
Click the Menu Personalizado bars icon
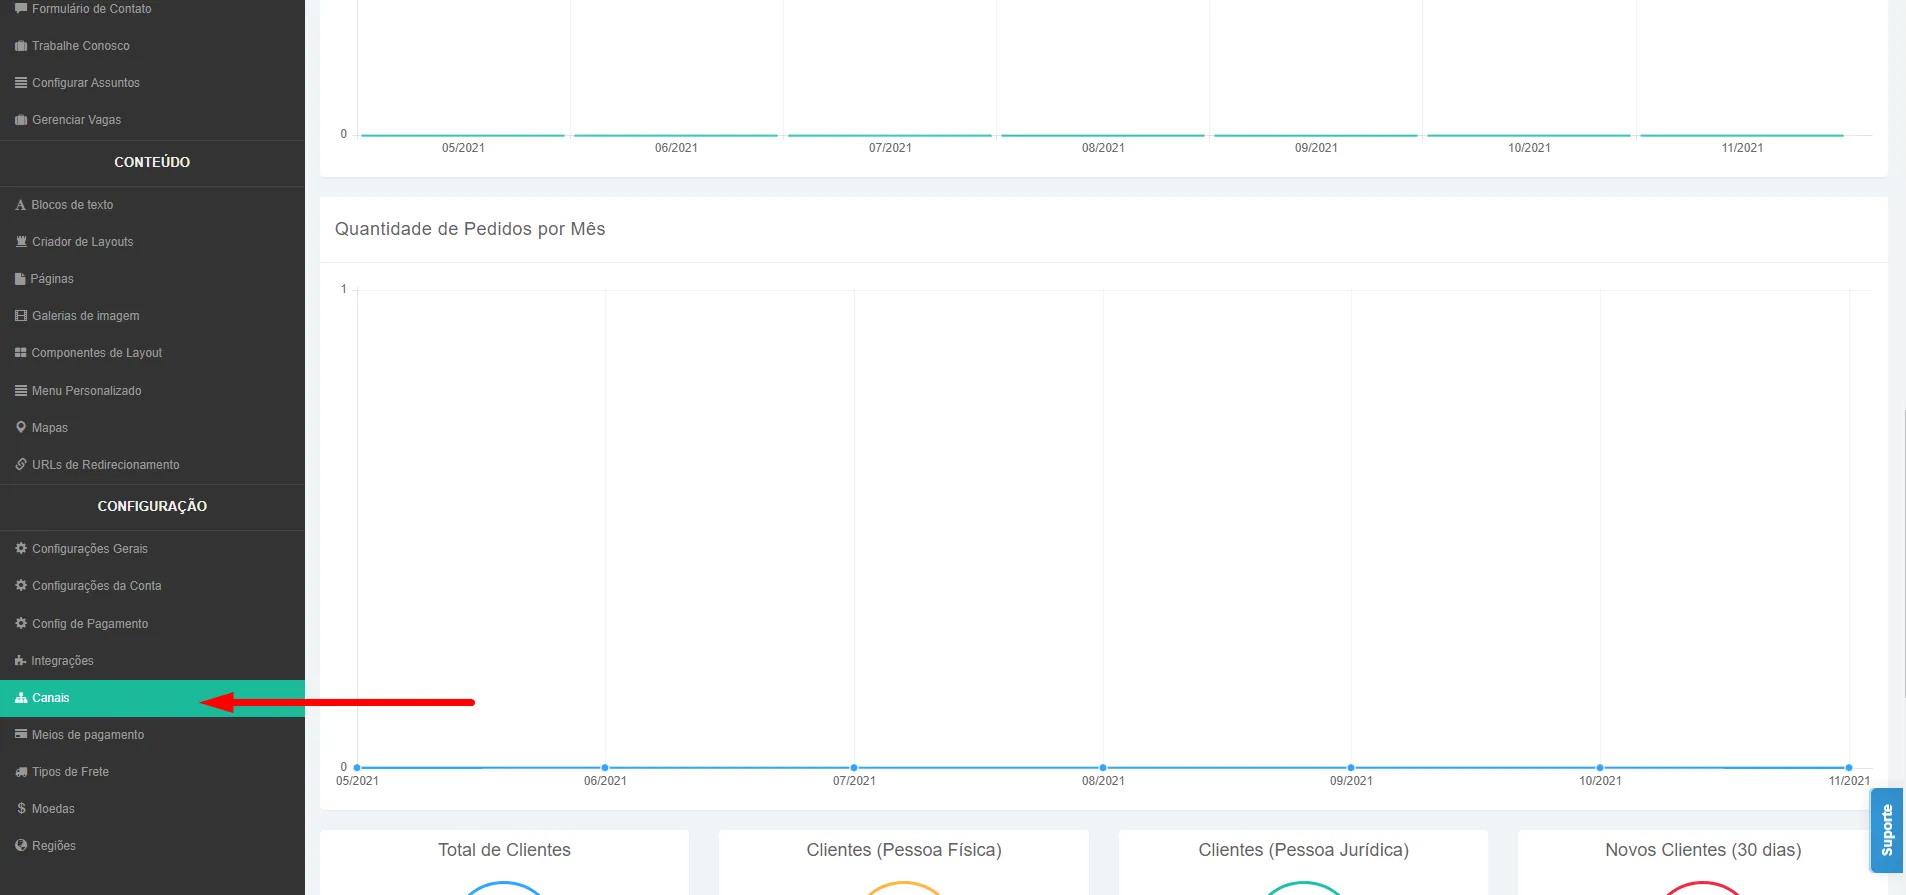coord(21,391)
